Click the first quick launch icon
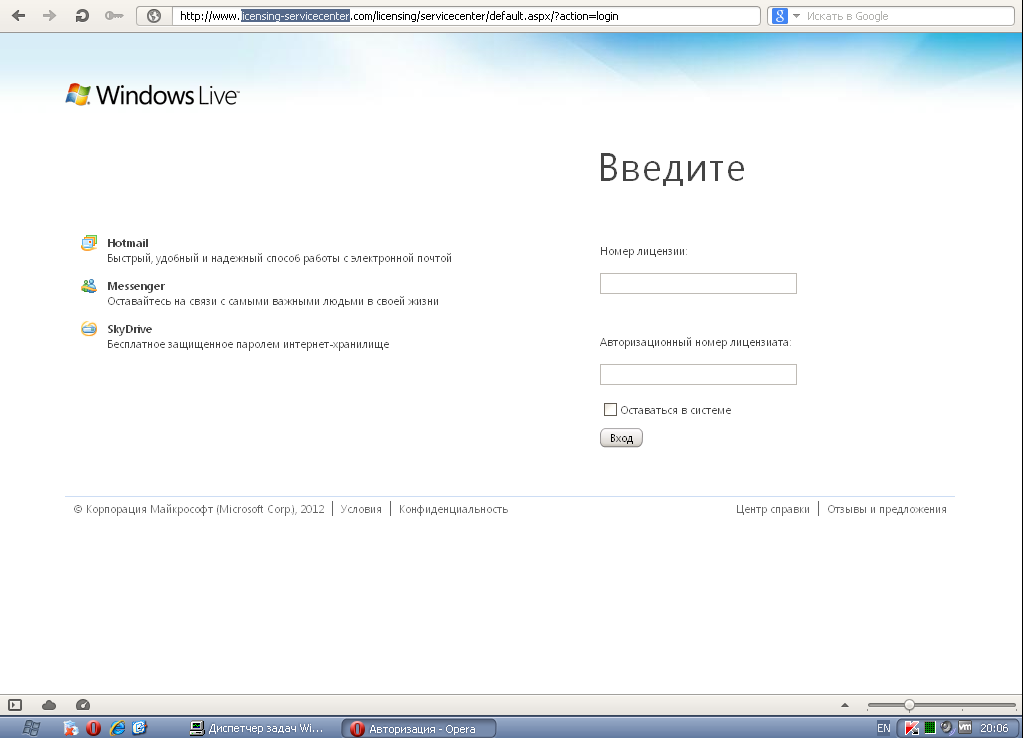 (70, 728)
